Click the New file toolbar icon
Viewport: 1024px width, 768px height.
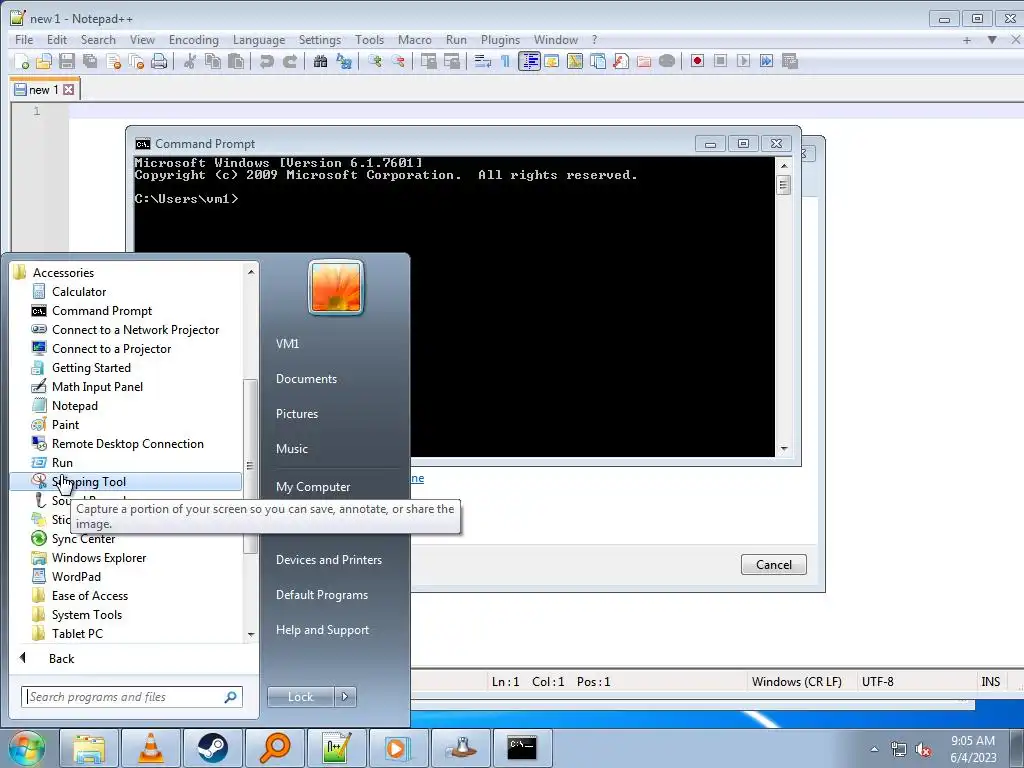(x=22, y=61)
